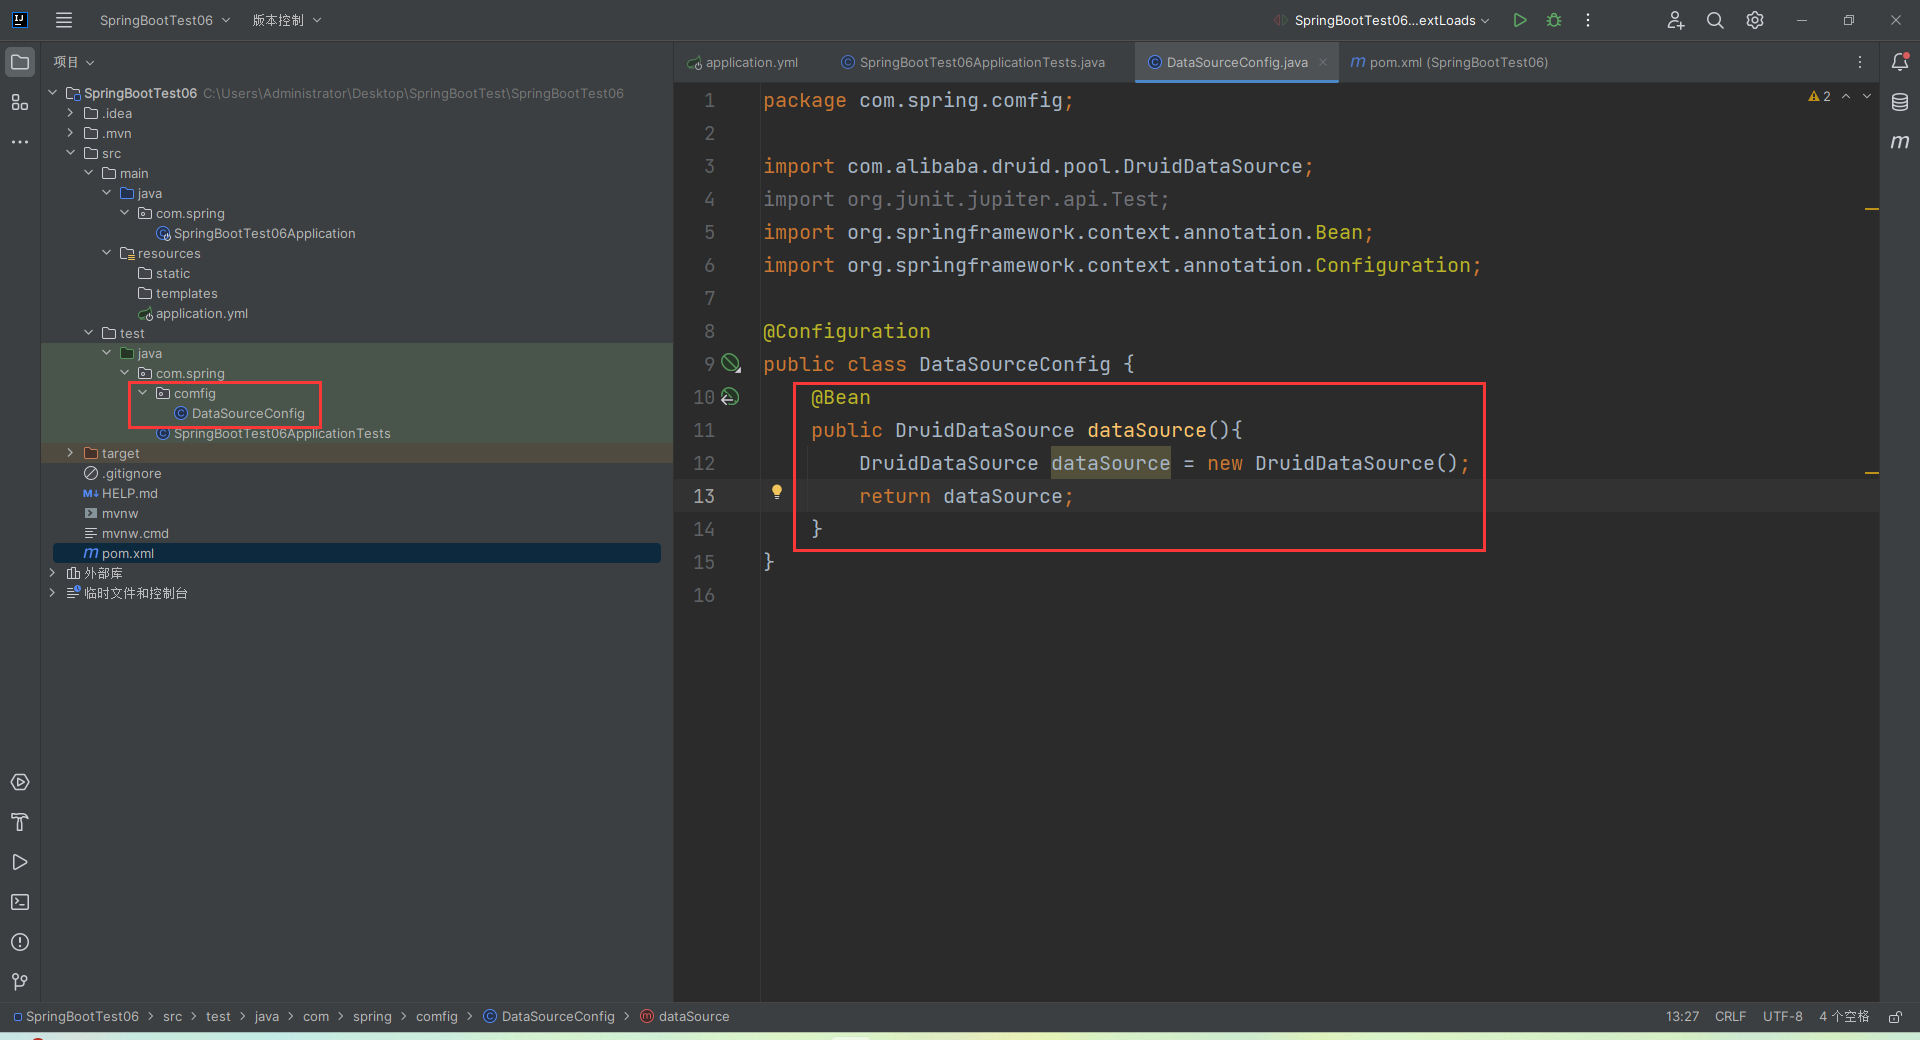Switch to SpringBootTest06ApplicationTests.java tab

click(973, 62)
